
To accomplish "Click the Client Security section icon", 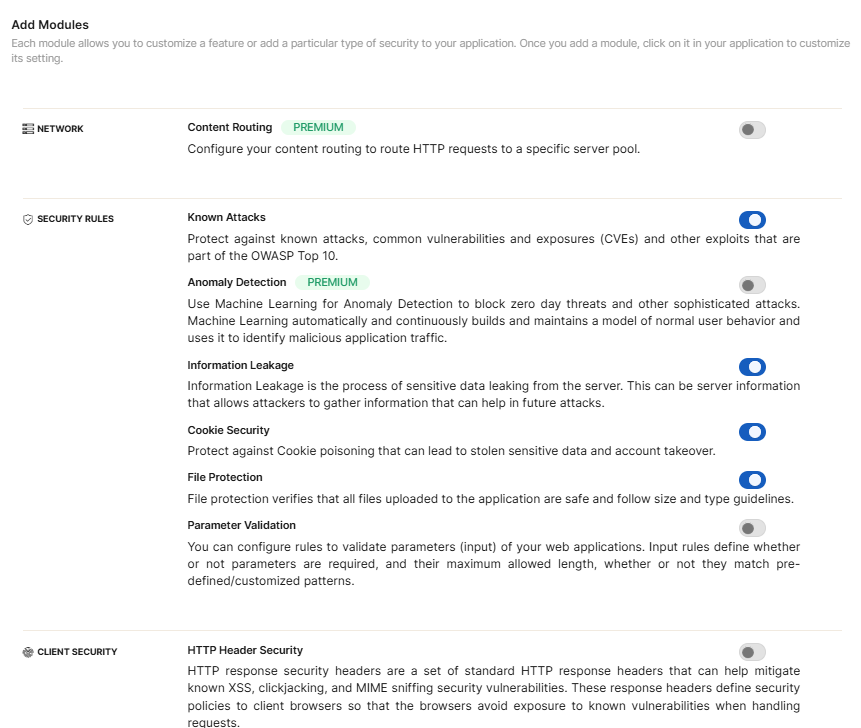I will click(x=28, y=652).
